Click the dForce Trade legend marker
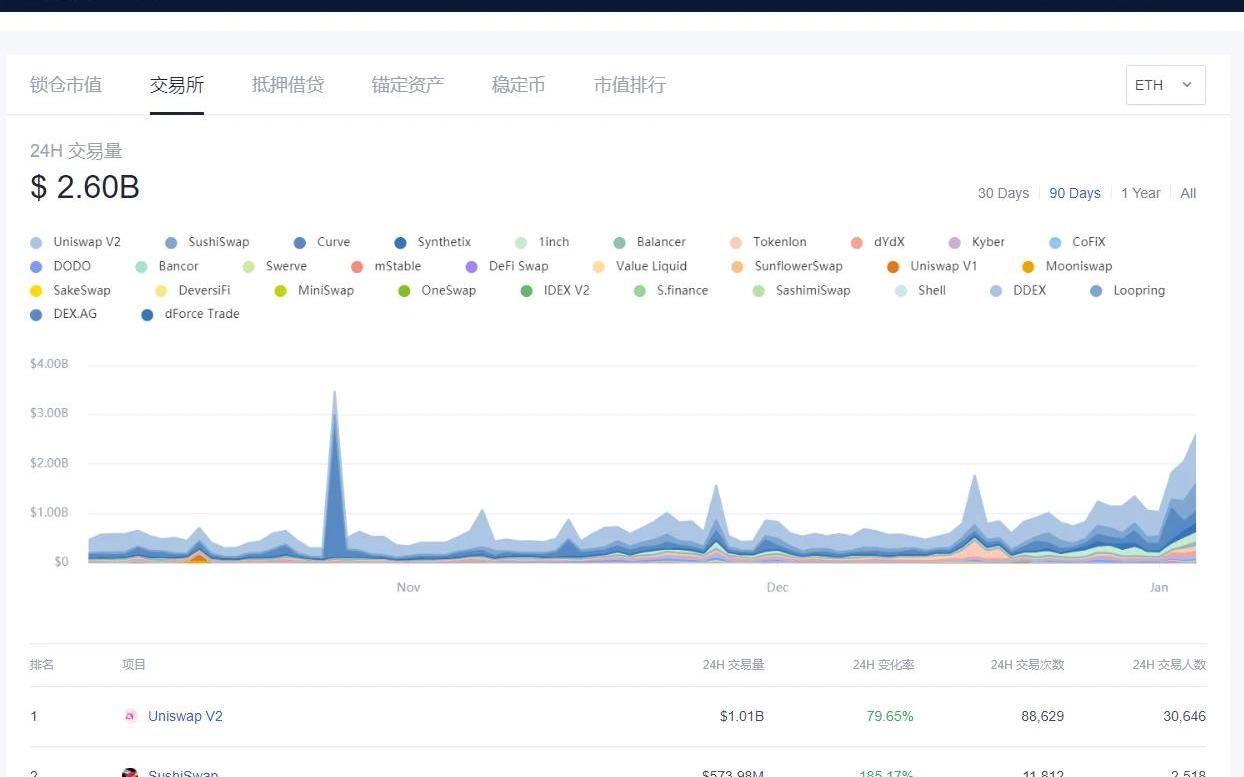The height and width of the screenshot is (777, 1244). tap(148, 315)
